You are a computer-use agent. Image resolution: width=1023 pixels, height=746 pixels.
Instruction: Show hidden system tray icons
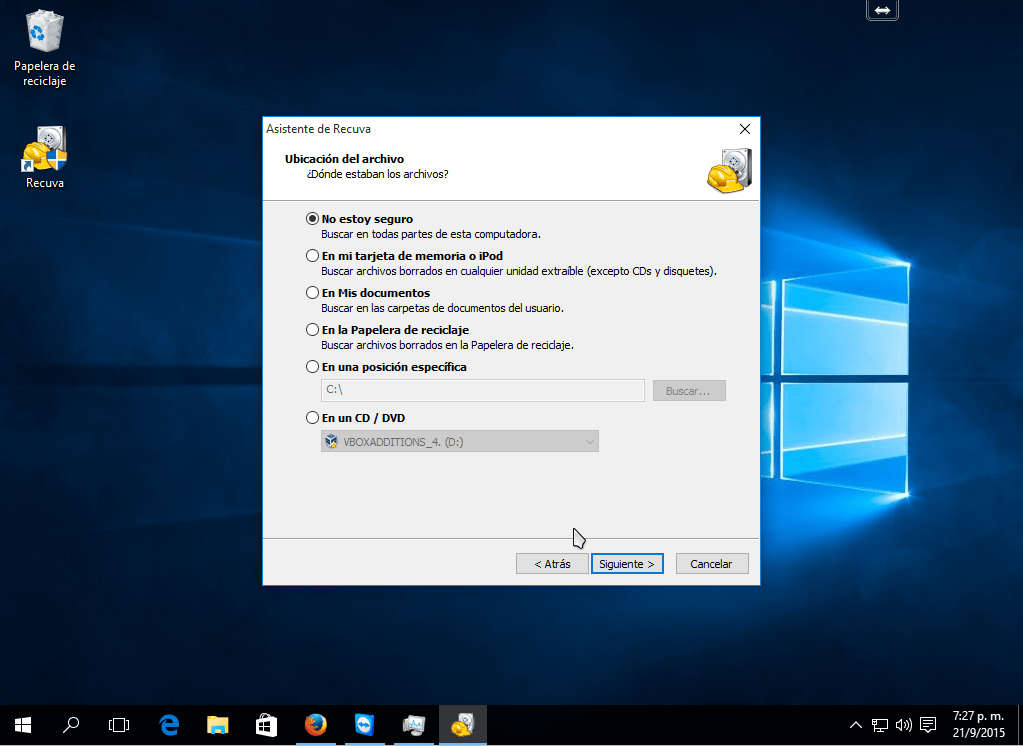(x=856, y=725)
